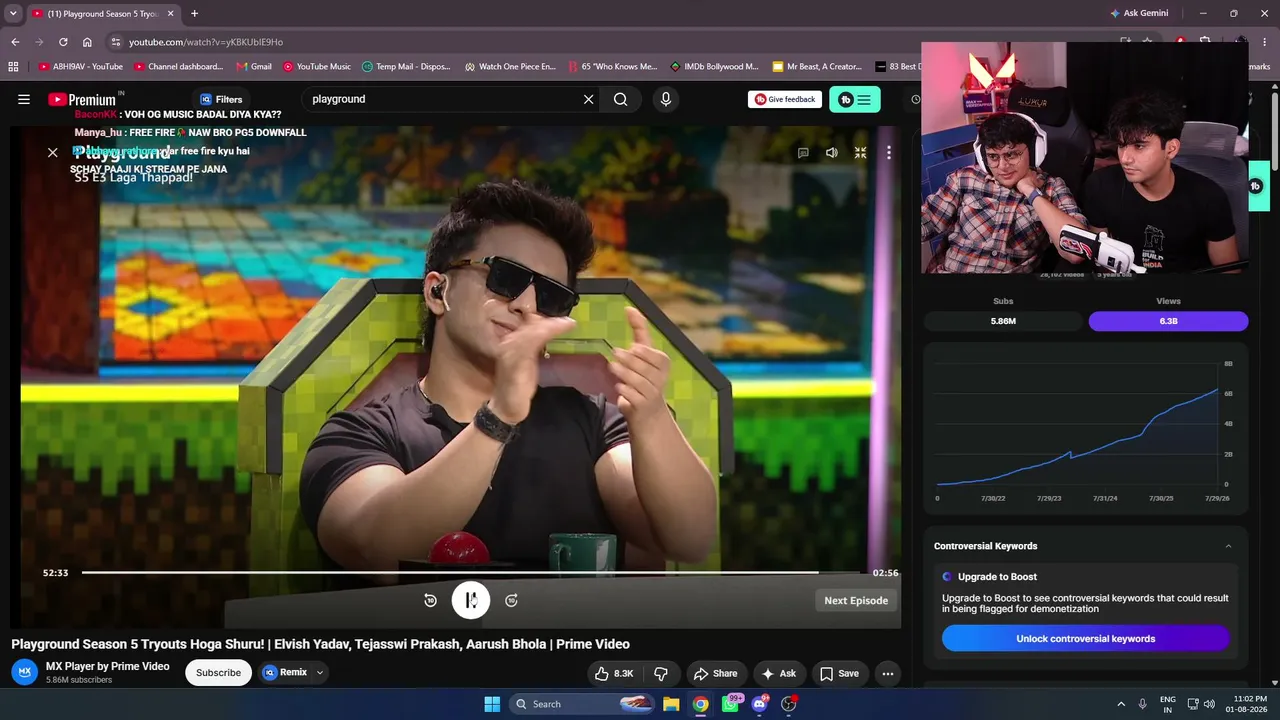Viewport: 1280px width, 720px height.
Task: Open the MX Player channel avatar
Action: (x=25, y=672)
